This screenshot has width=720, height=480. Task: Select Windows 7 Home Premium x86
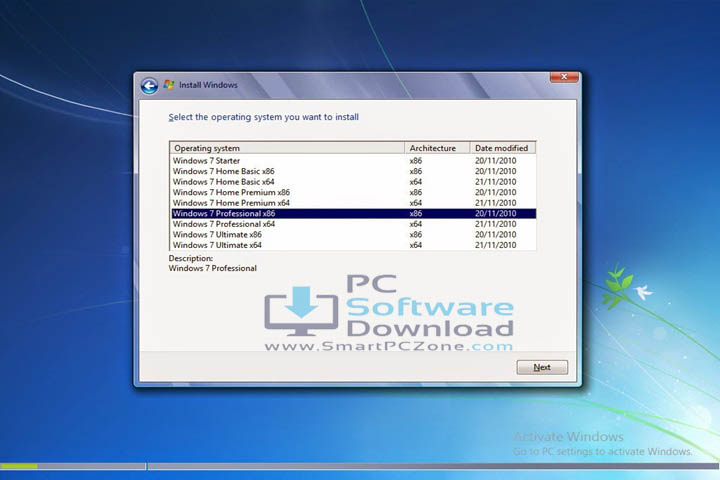point(353,192)
